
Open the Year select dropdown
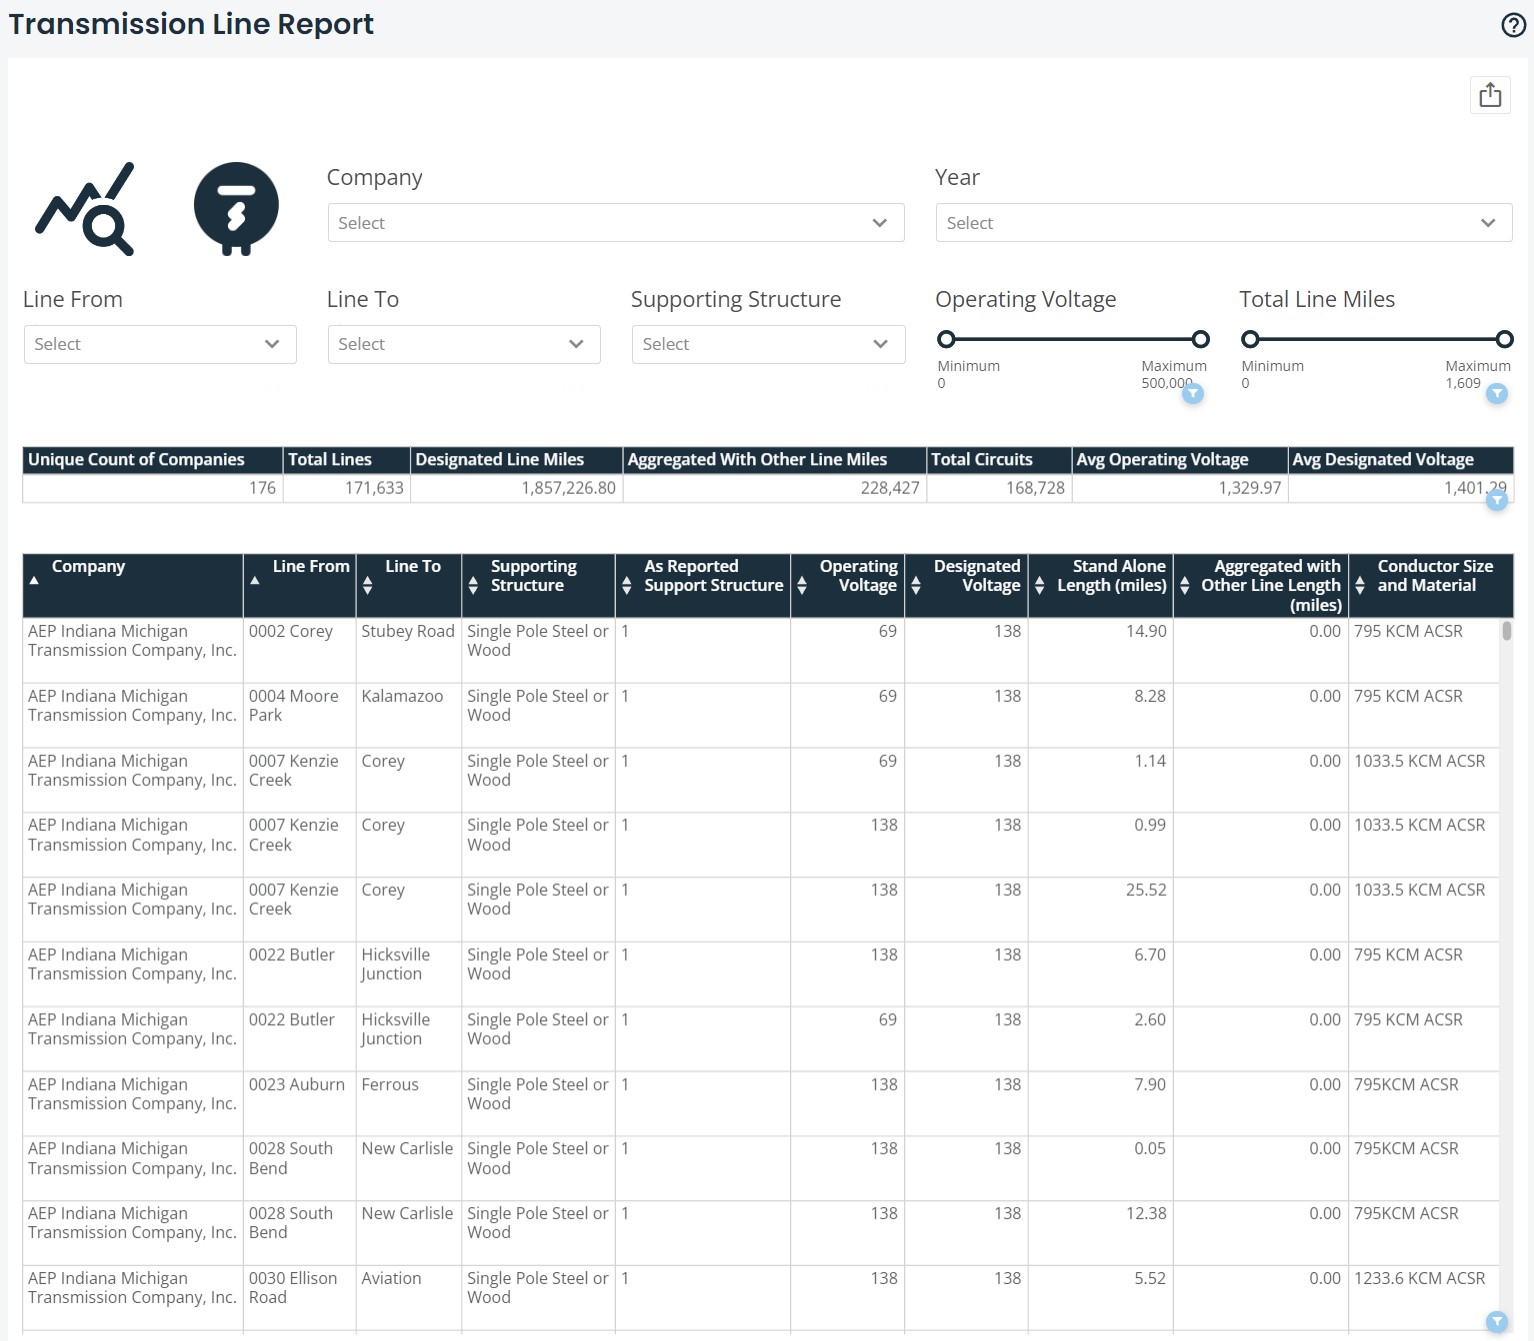1224,223
